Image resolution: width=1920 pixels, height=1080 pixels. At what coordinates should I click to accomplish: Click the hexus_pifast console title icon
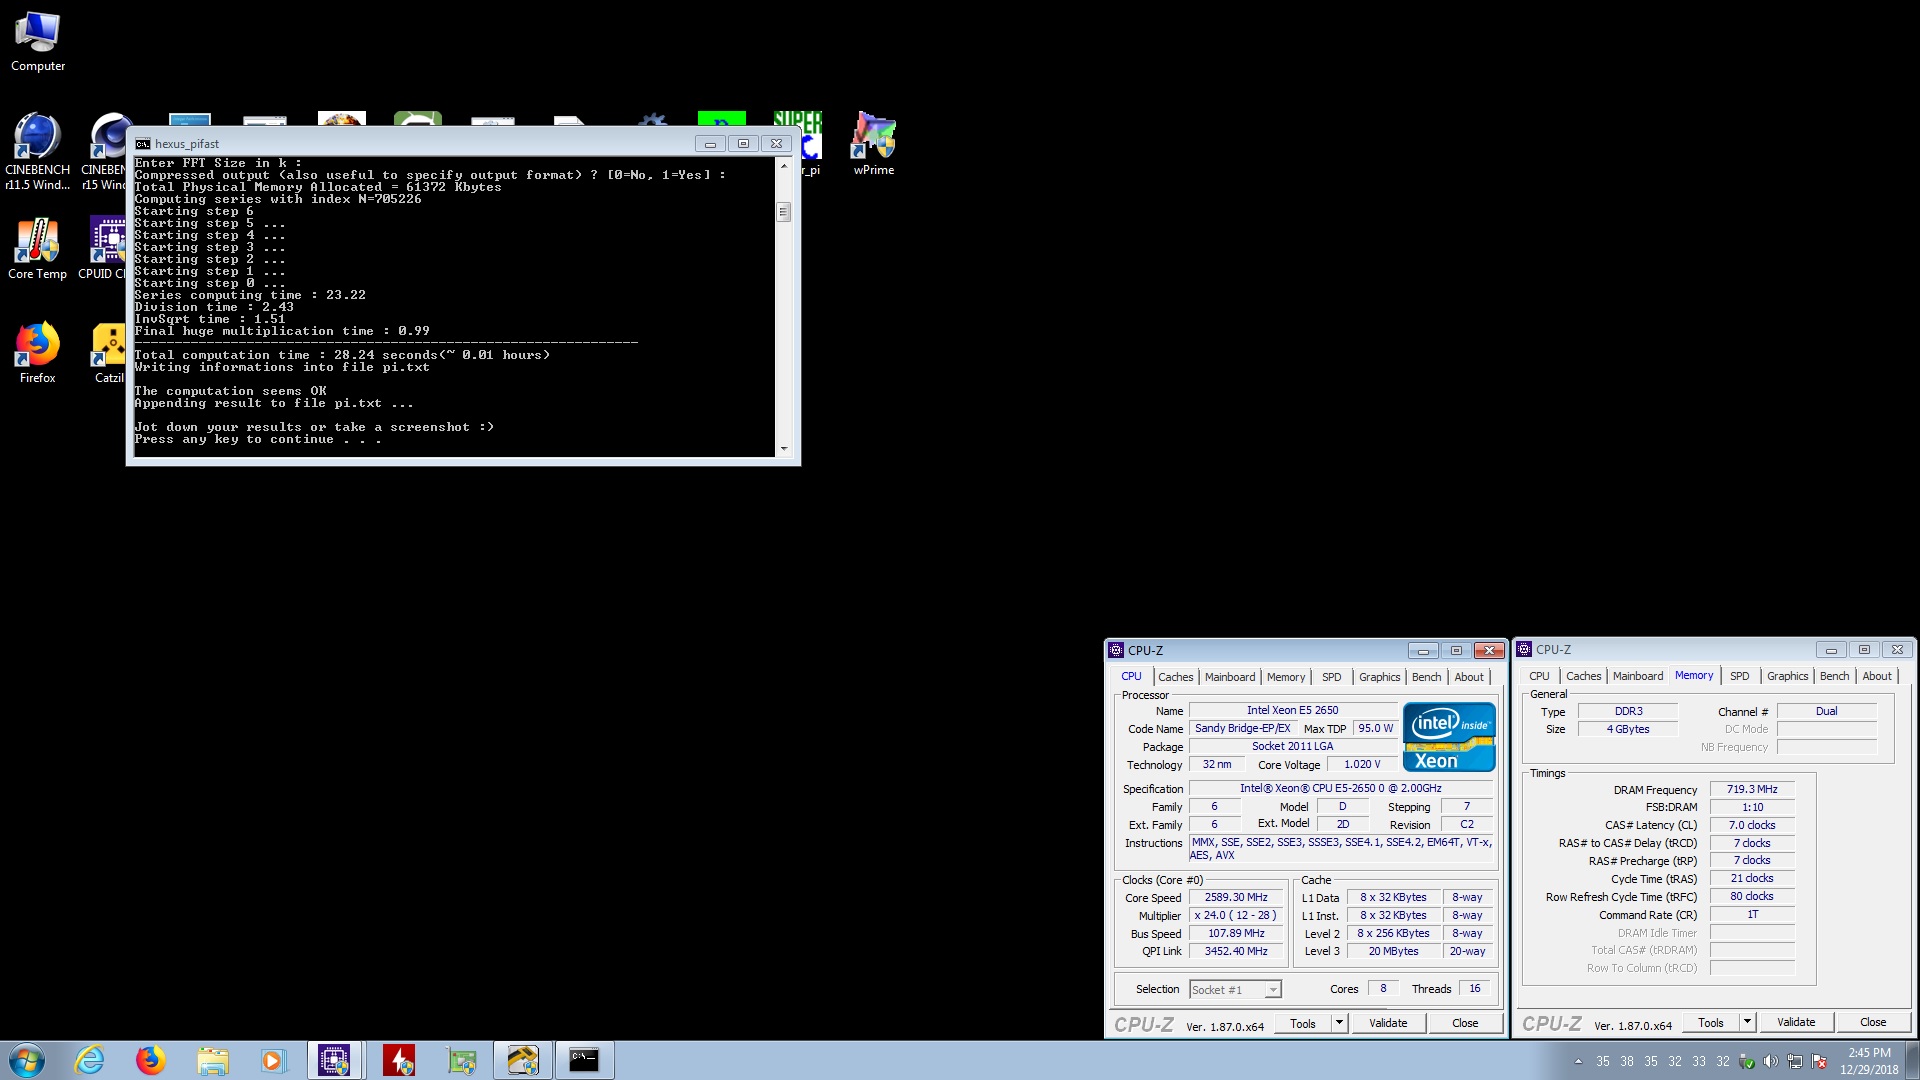[143, 144]
